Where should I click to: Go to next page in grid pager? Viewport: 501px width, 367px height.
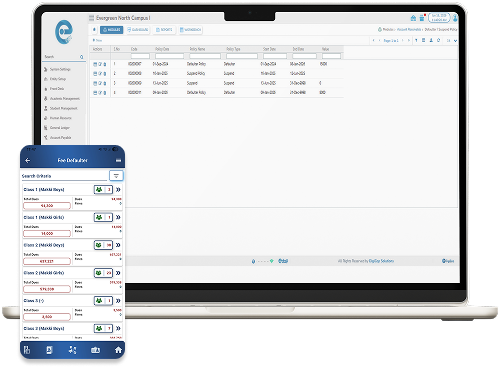(403, 41)
